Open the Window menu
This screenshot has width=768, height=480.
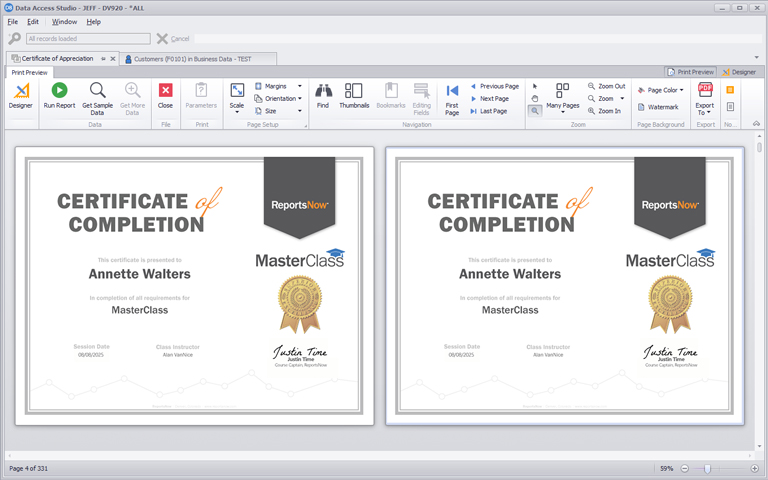tap(64, 21)
